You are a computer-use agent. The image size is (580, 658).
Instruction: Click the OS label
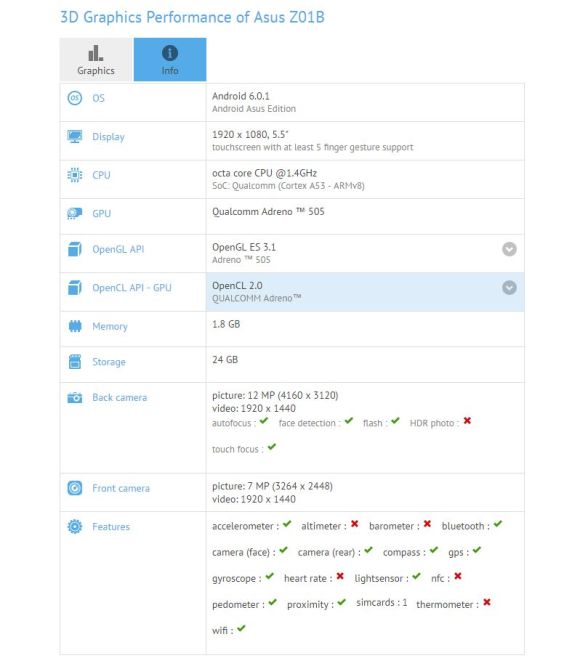pyautogui.click(x=98, y=98)
